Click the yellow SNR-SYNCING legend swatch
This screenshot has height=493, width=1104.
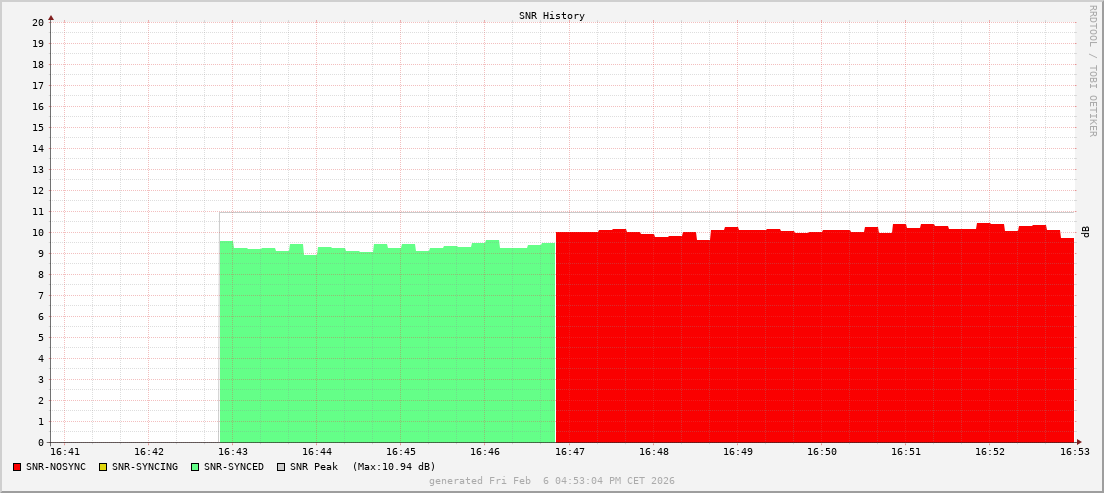pos(103,467)
